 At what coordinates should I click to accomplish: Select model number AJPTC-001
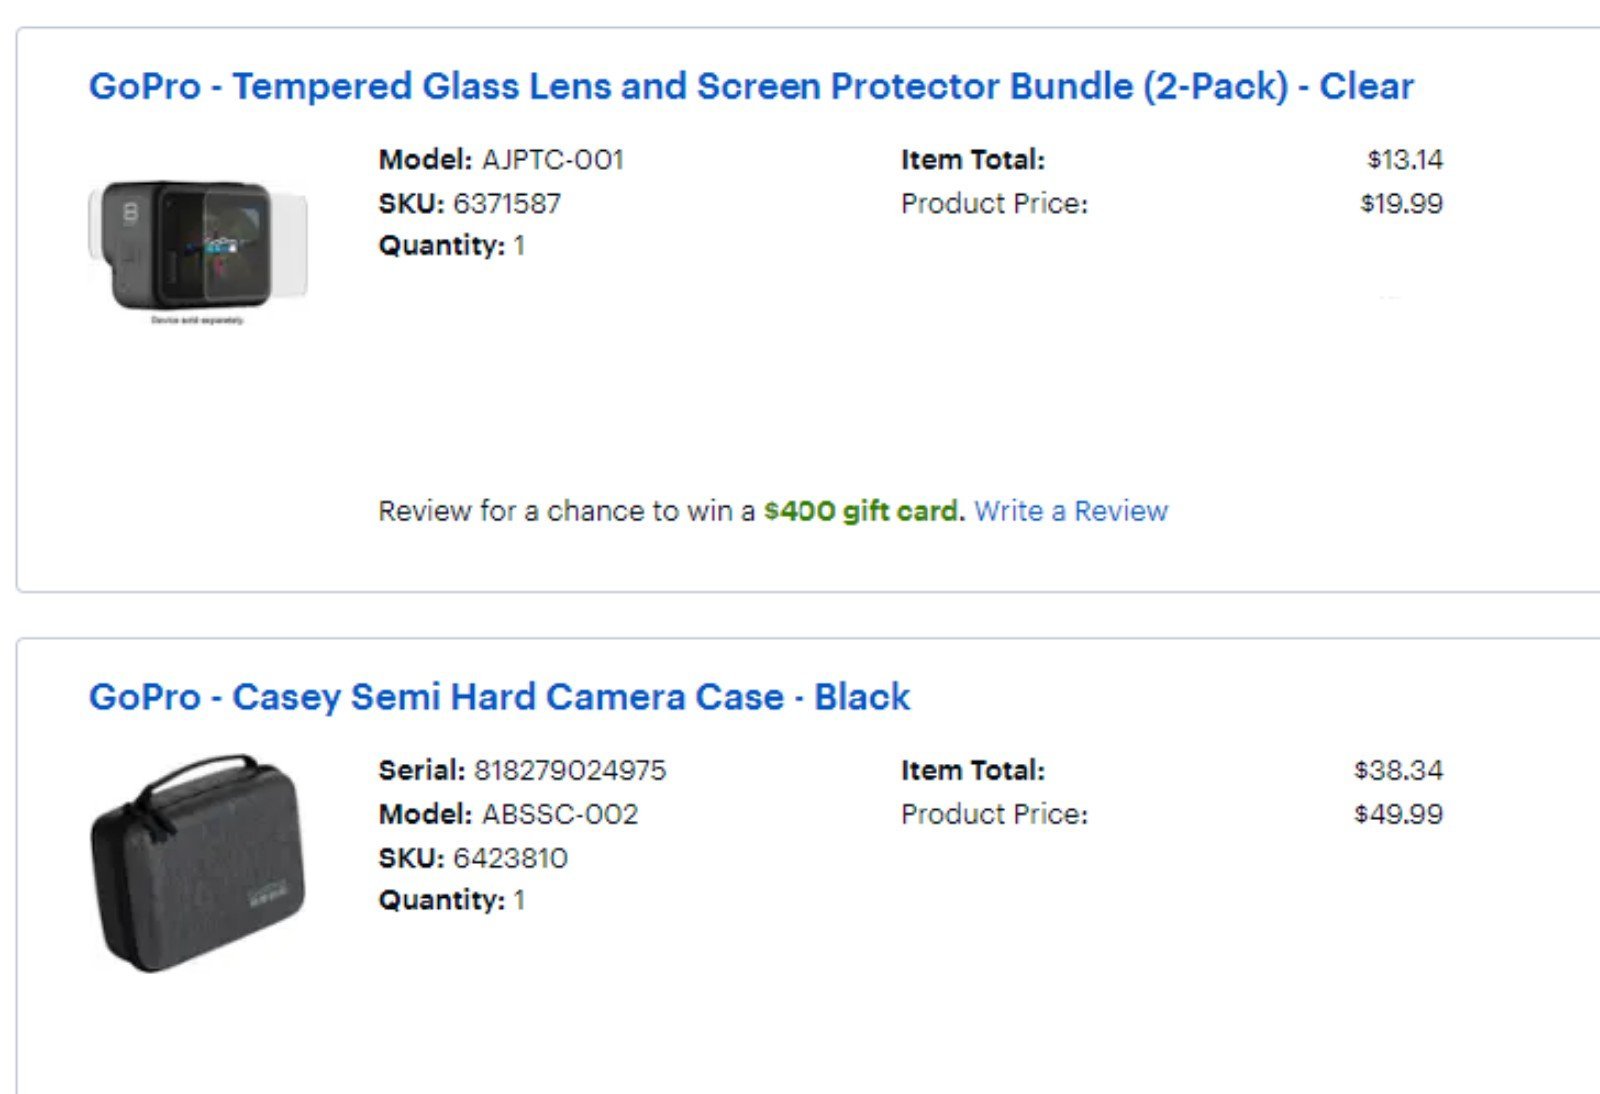coord(553,160)
